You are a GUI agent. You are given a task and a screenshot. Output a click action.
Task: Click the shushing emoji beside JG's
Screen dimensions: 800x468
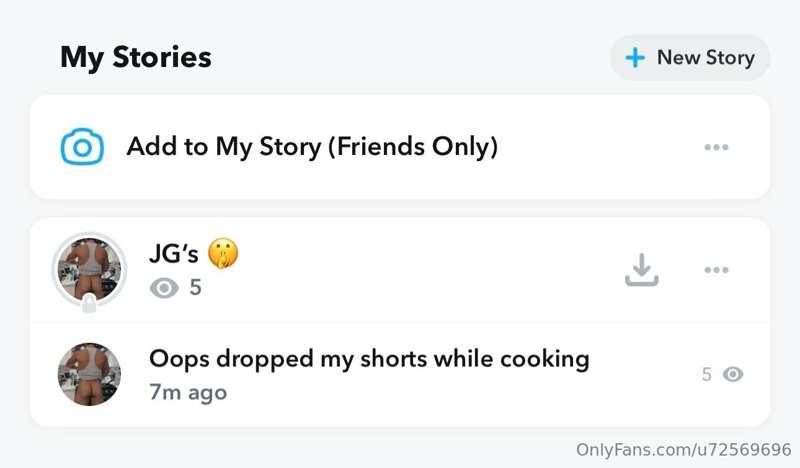point(223,254)
